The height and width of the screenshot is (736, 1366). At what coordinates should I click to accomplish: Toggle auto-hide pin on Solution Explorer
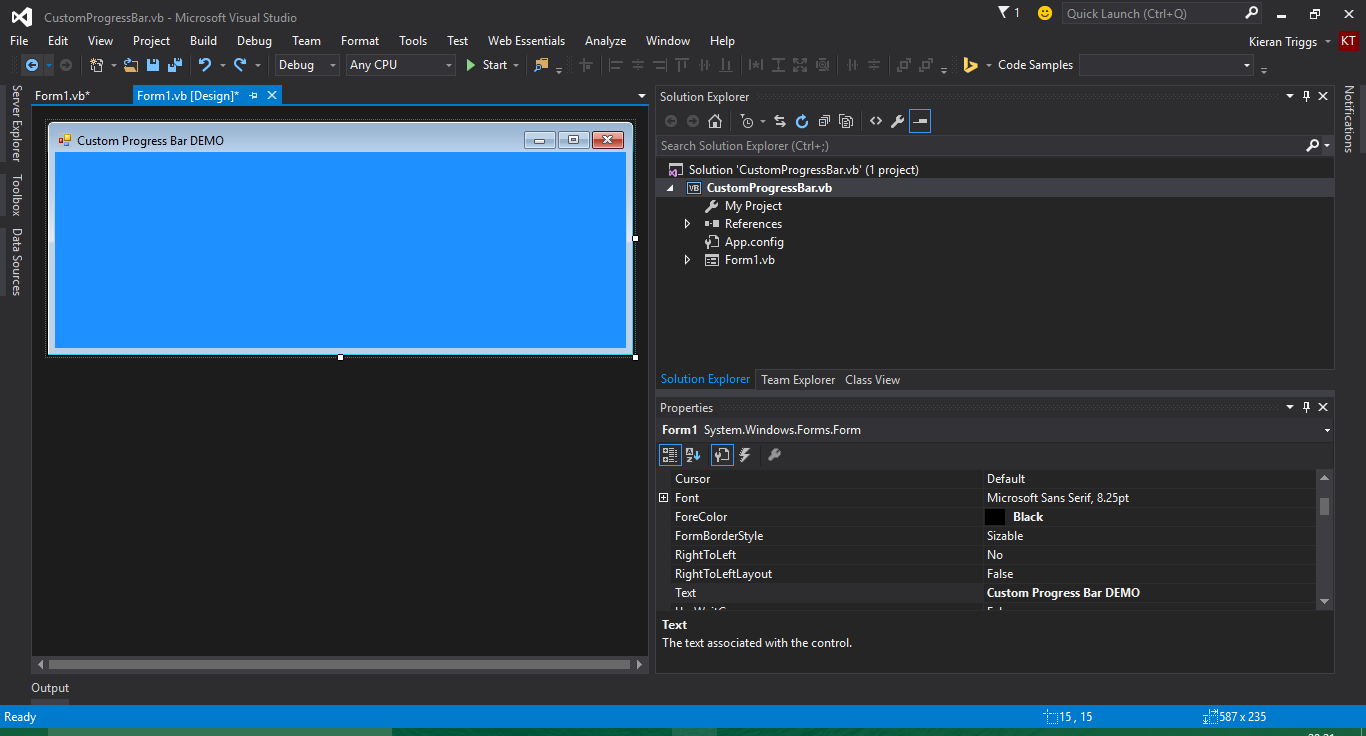click(x=1306, y=96)
